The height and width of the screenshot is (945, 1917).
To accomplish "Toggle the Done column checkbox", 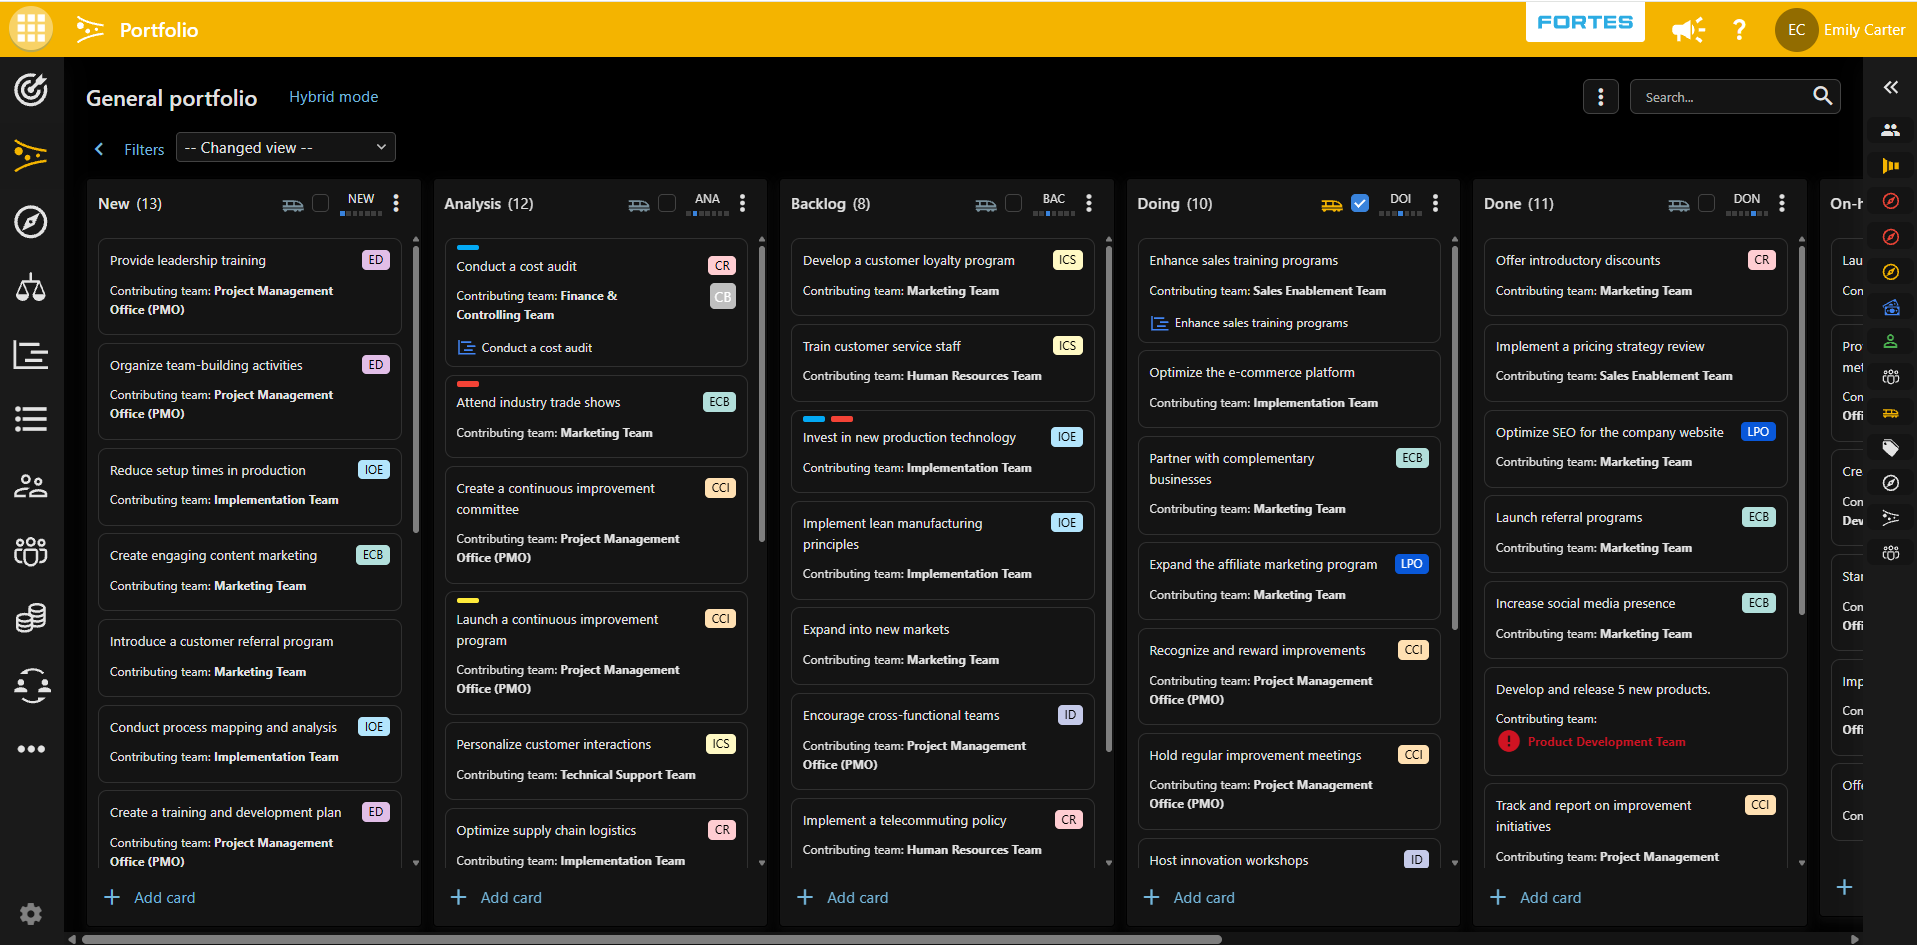I will (1706, 203).
